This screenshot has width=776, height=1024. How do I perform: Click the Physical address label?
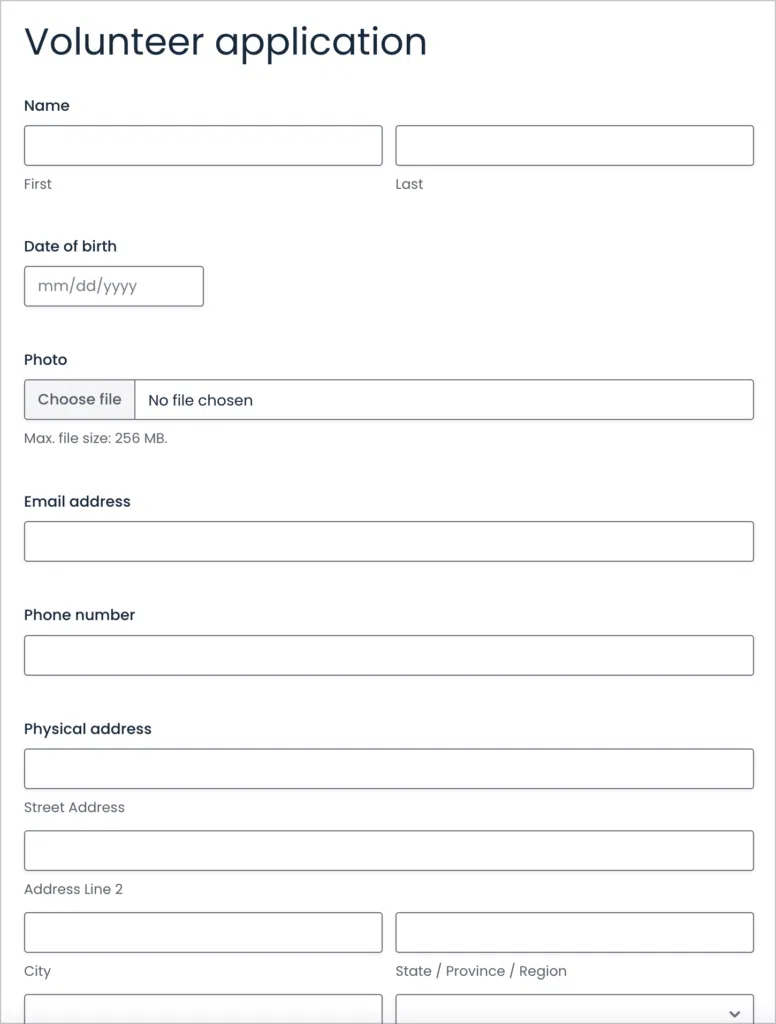[88, 728]
